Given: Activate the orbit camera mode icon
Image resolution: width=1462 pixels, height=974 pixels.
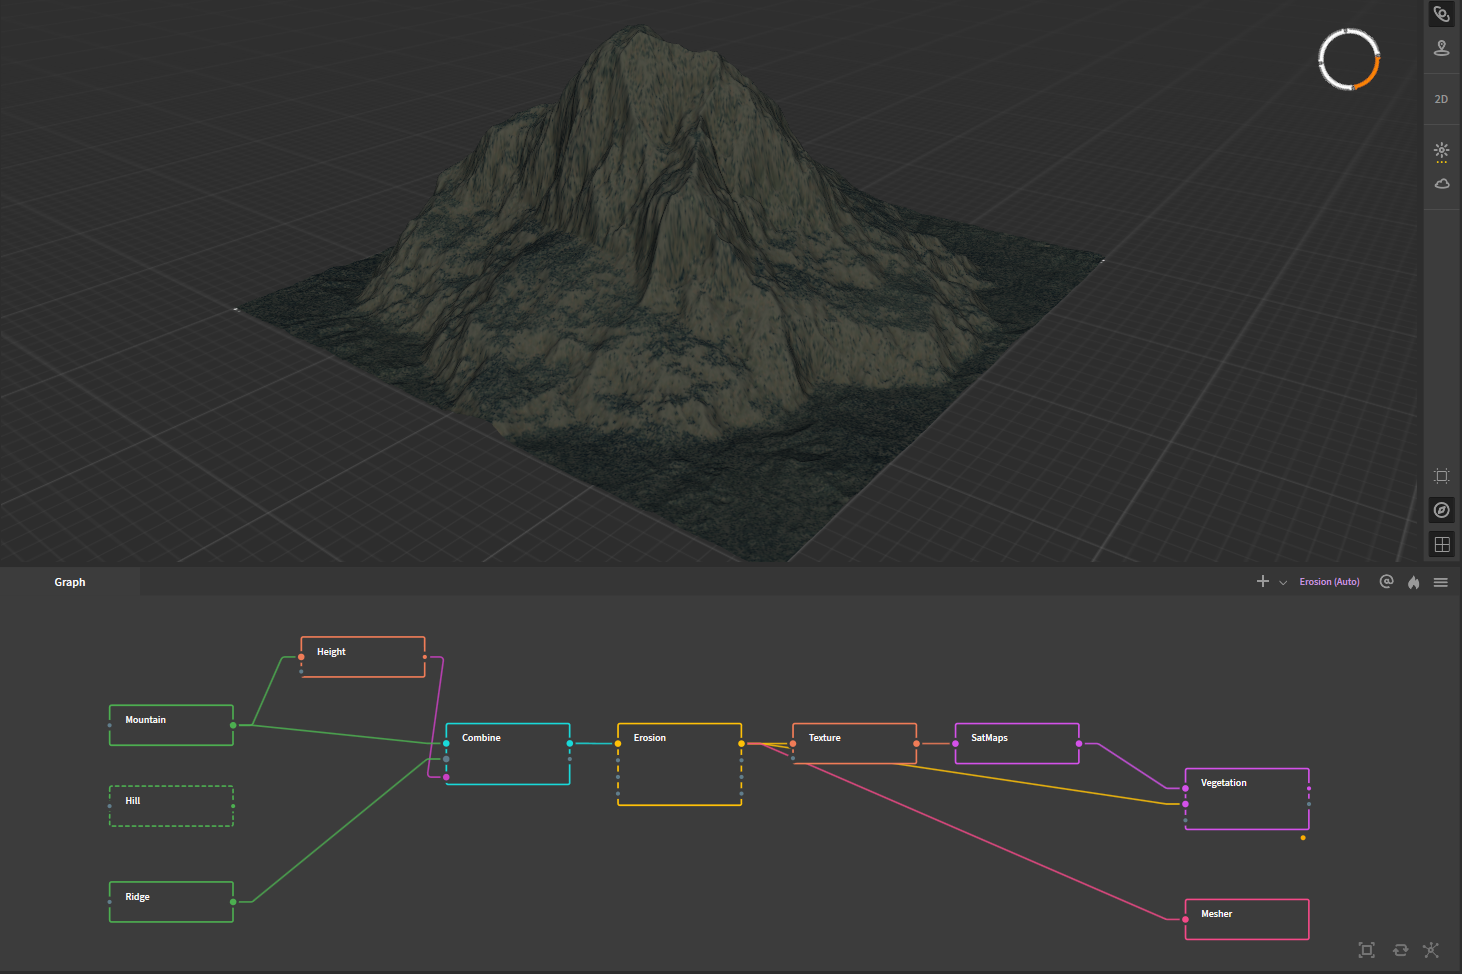Looking at the screenshot, I should [x=1441, y=14].
